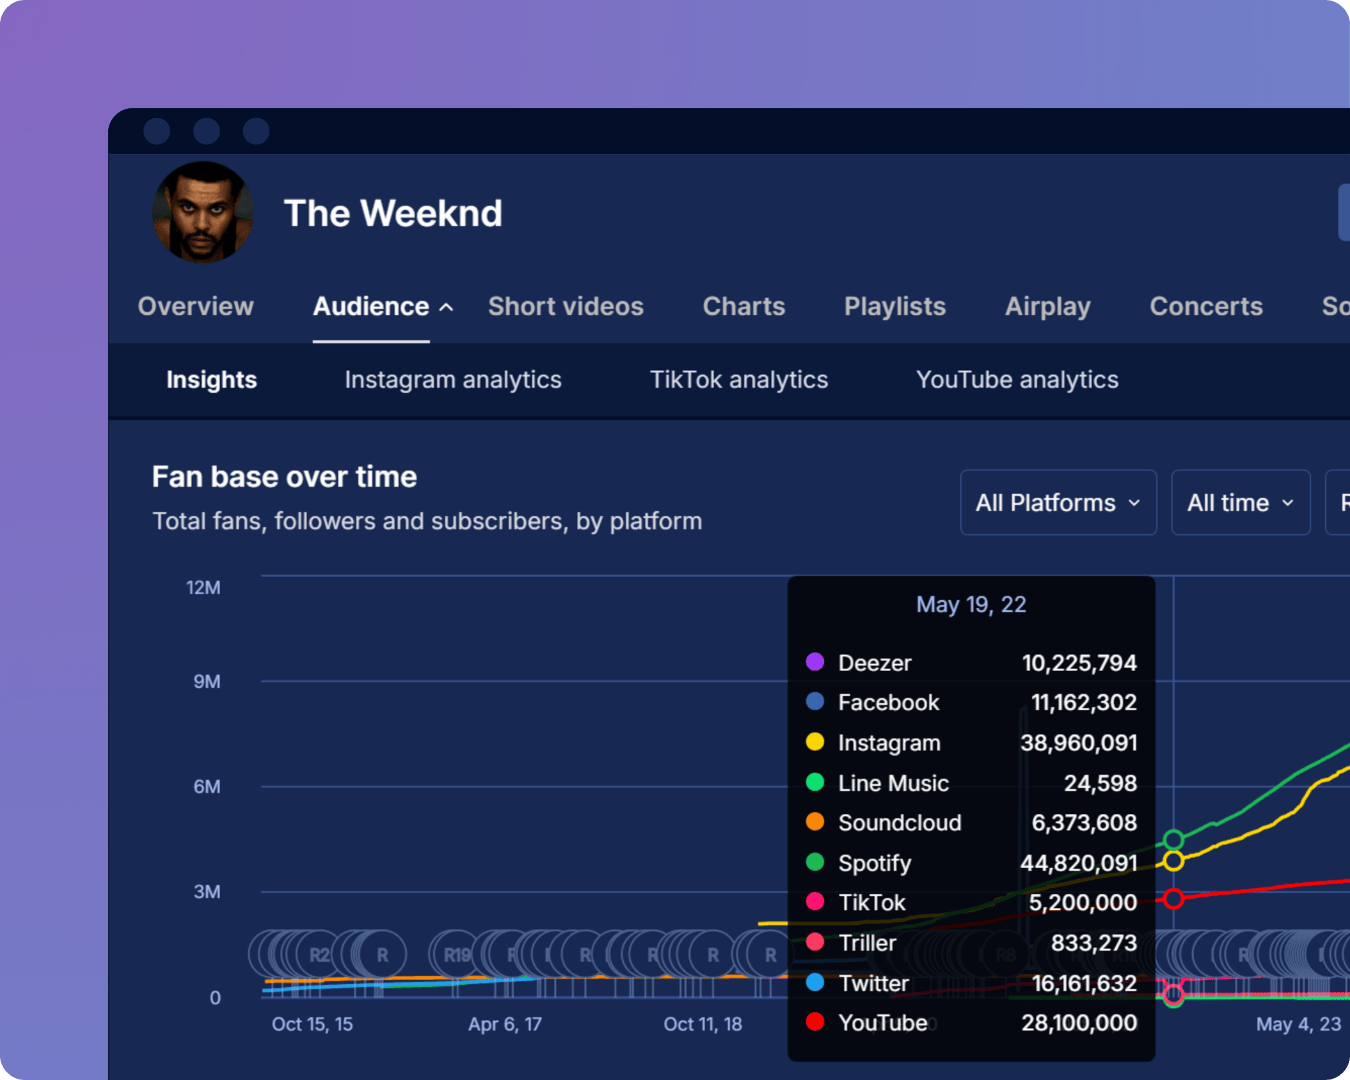
Task: Open the Playlists tab
Action: click(894, 306)
